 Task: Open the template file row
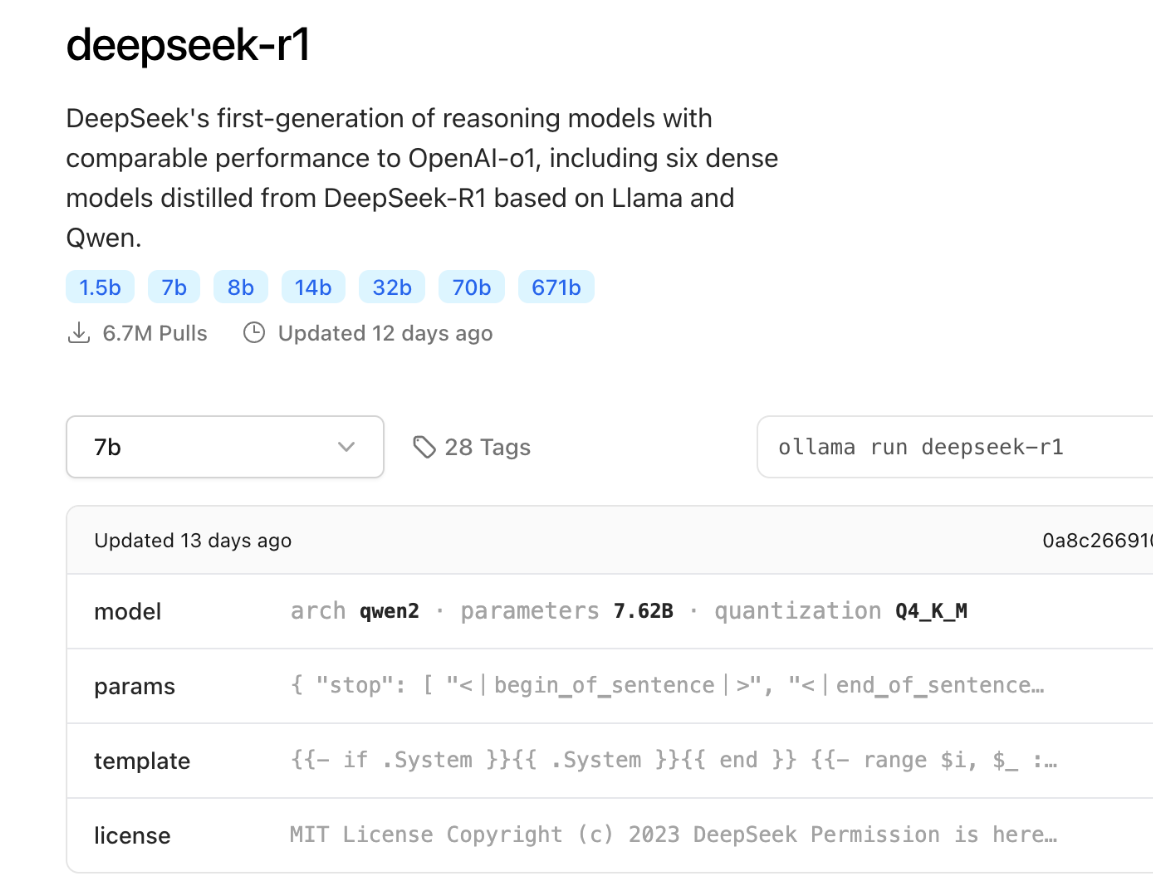(610, 760)
